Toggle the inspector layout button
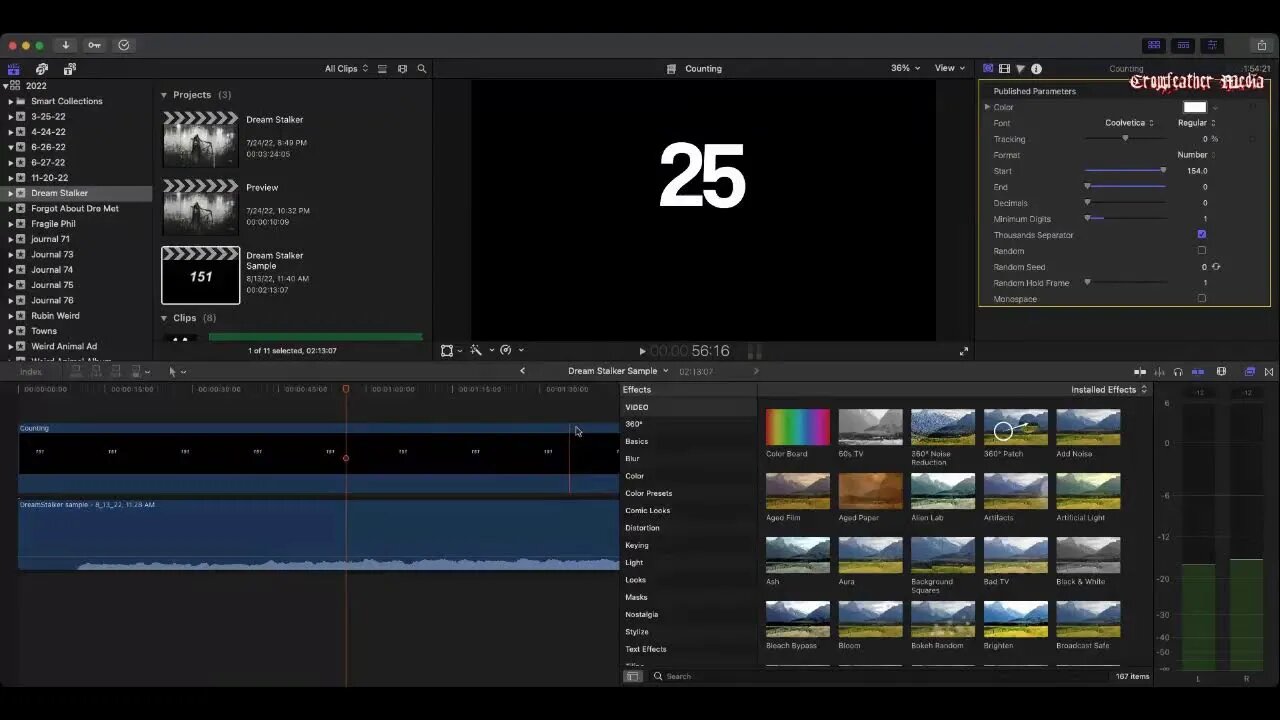The width and height of the screenshot is (1280, 720). coord(1212,45)
